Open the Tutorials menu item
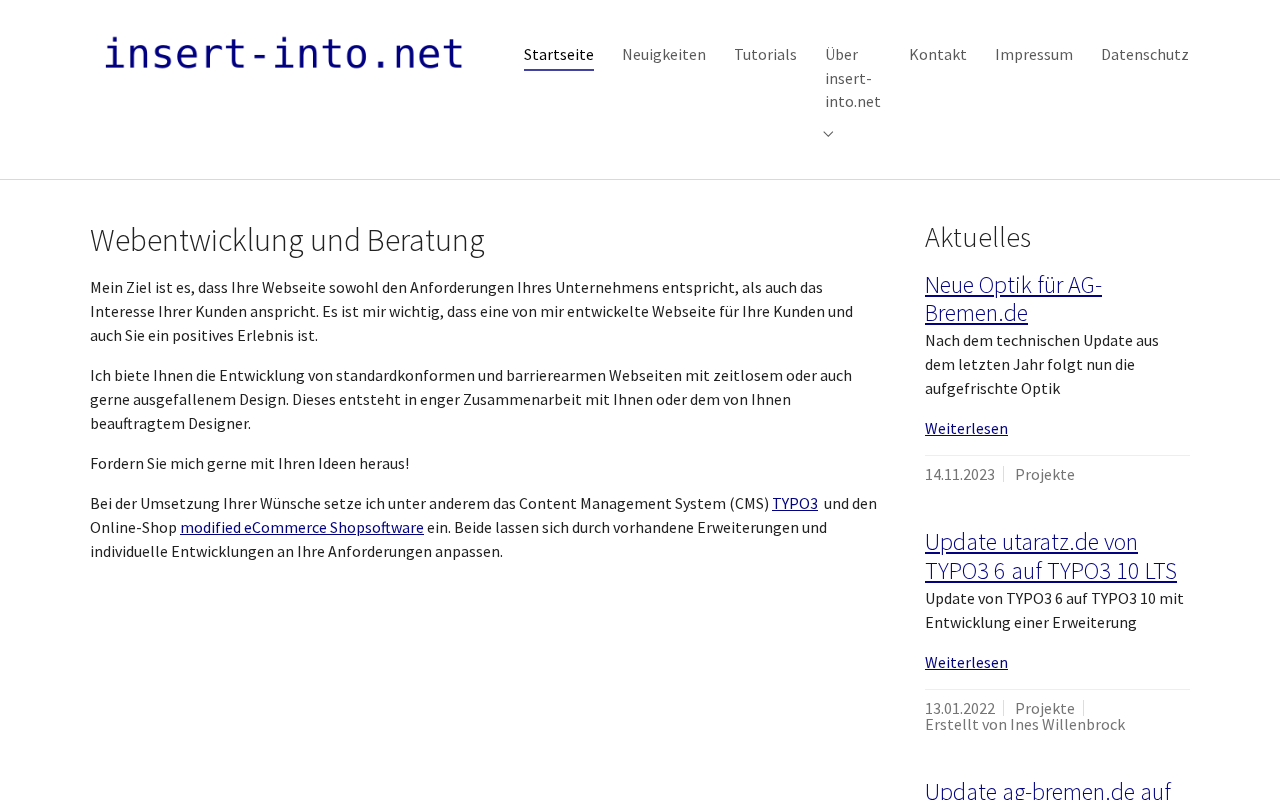 coord(765,54)
